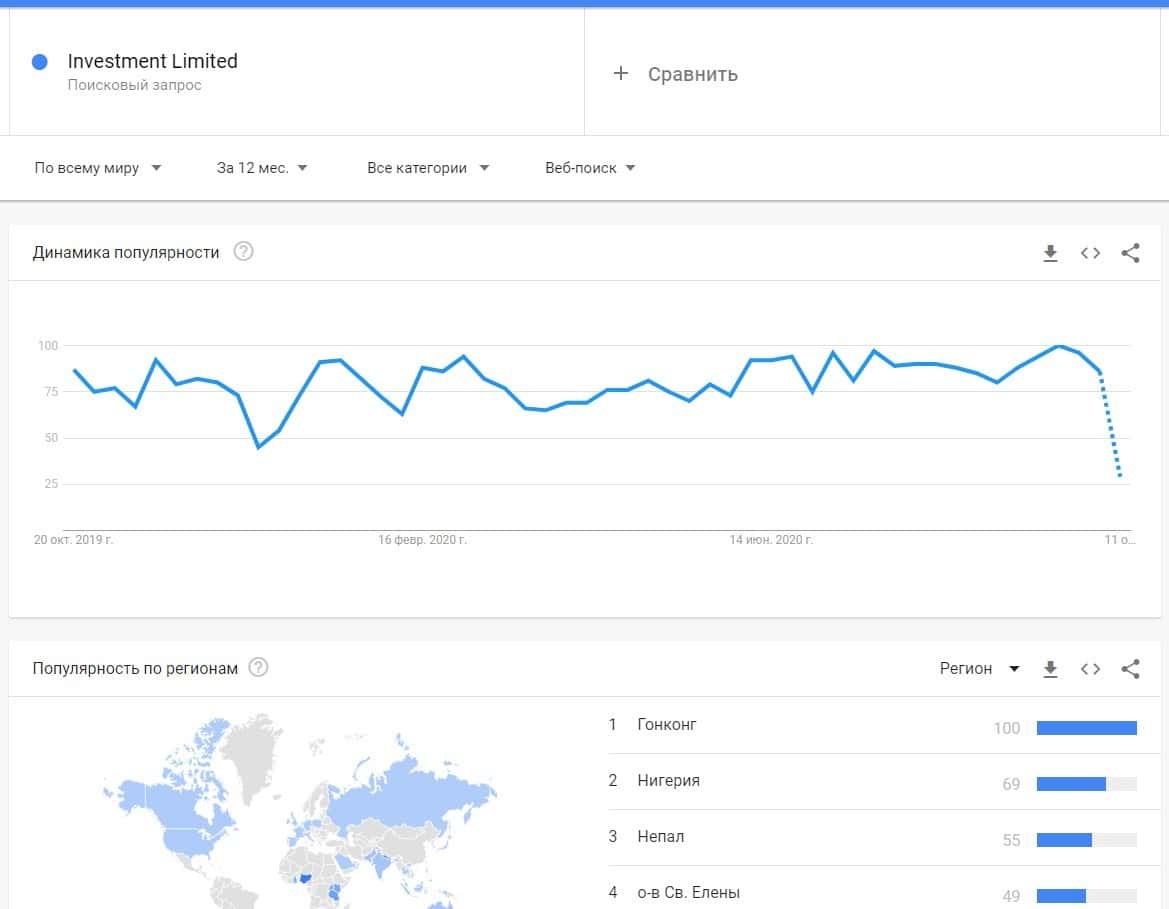Open the По всему миру location dropdown

tap(98, 168)
